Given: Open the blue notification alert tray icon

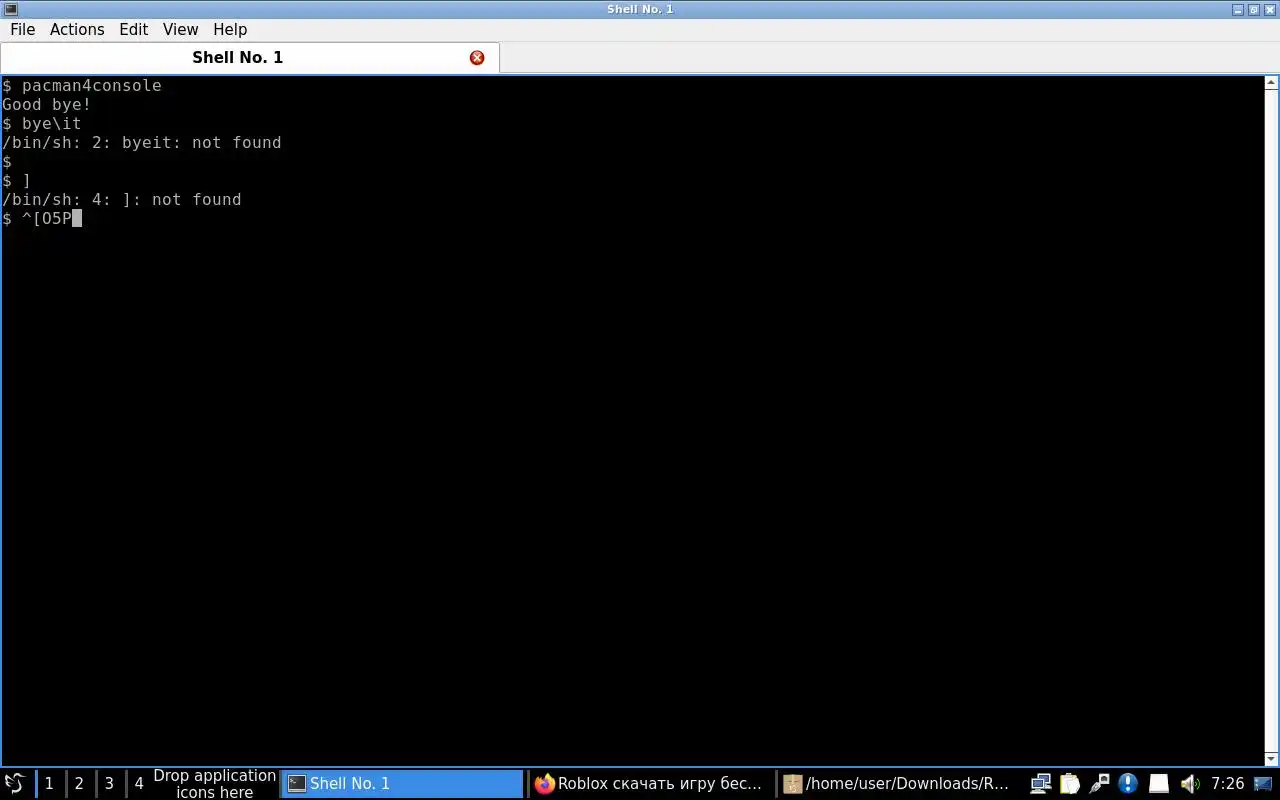Looking at the screenshot, I should click(1128, 784).
